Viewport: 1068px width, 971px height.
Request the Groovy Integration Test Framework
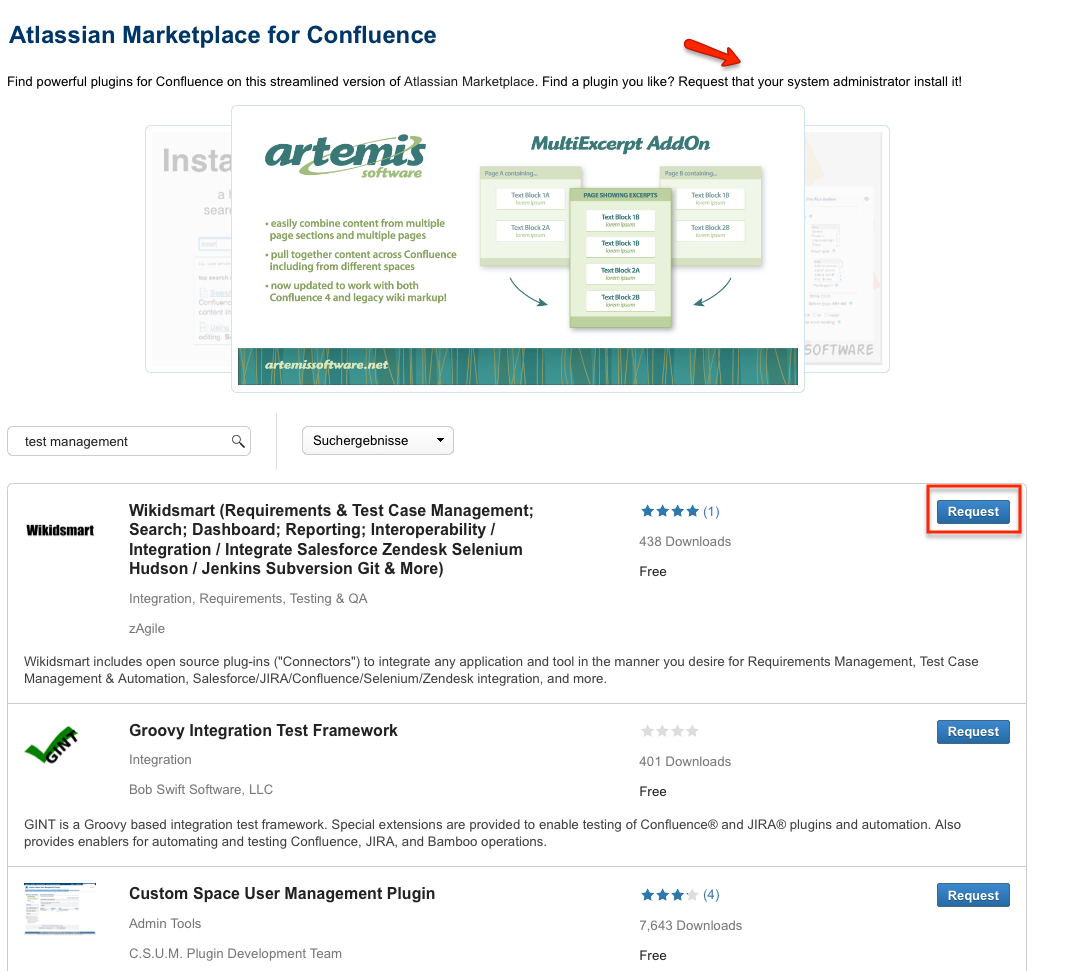tap(973, 731)
